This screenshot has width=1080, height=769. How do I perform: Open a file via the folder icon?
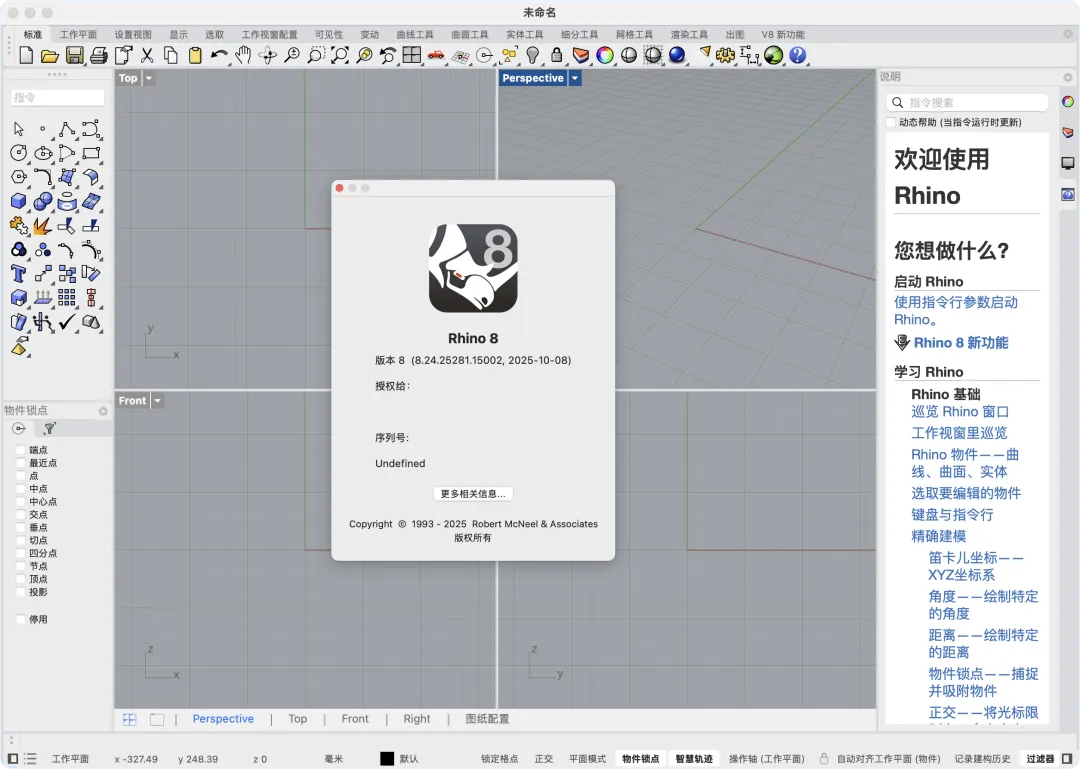(50, 56)
